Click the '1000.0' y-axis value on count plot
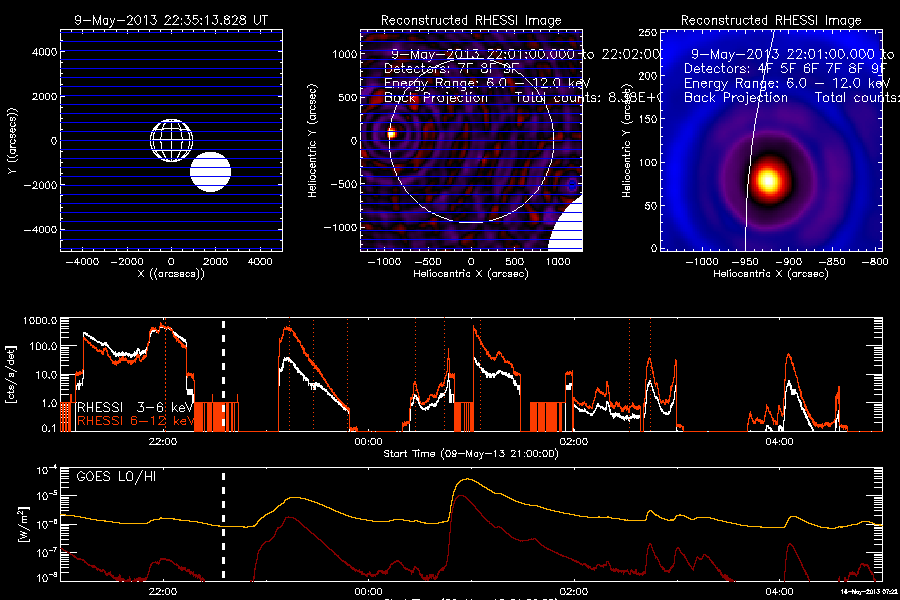Viewport: 900px width, 600px height. tap(40, 320)
